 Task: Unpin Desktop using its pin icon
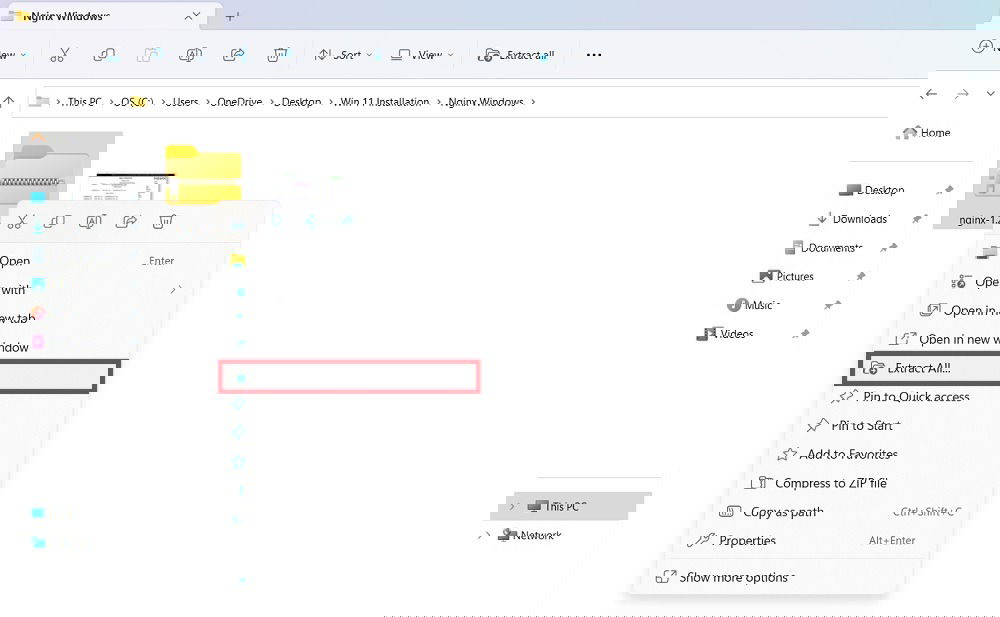tap(945, 190)
